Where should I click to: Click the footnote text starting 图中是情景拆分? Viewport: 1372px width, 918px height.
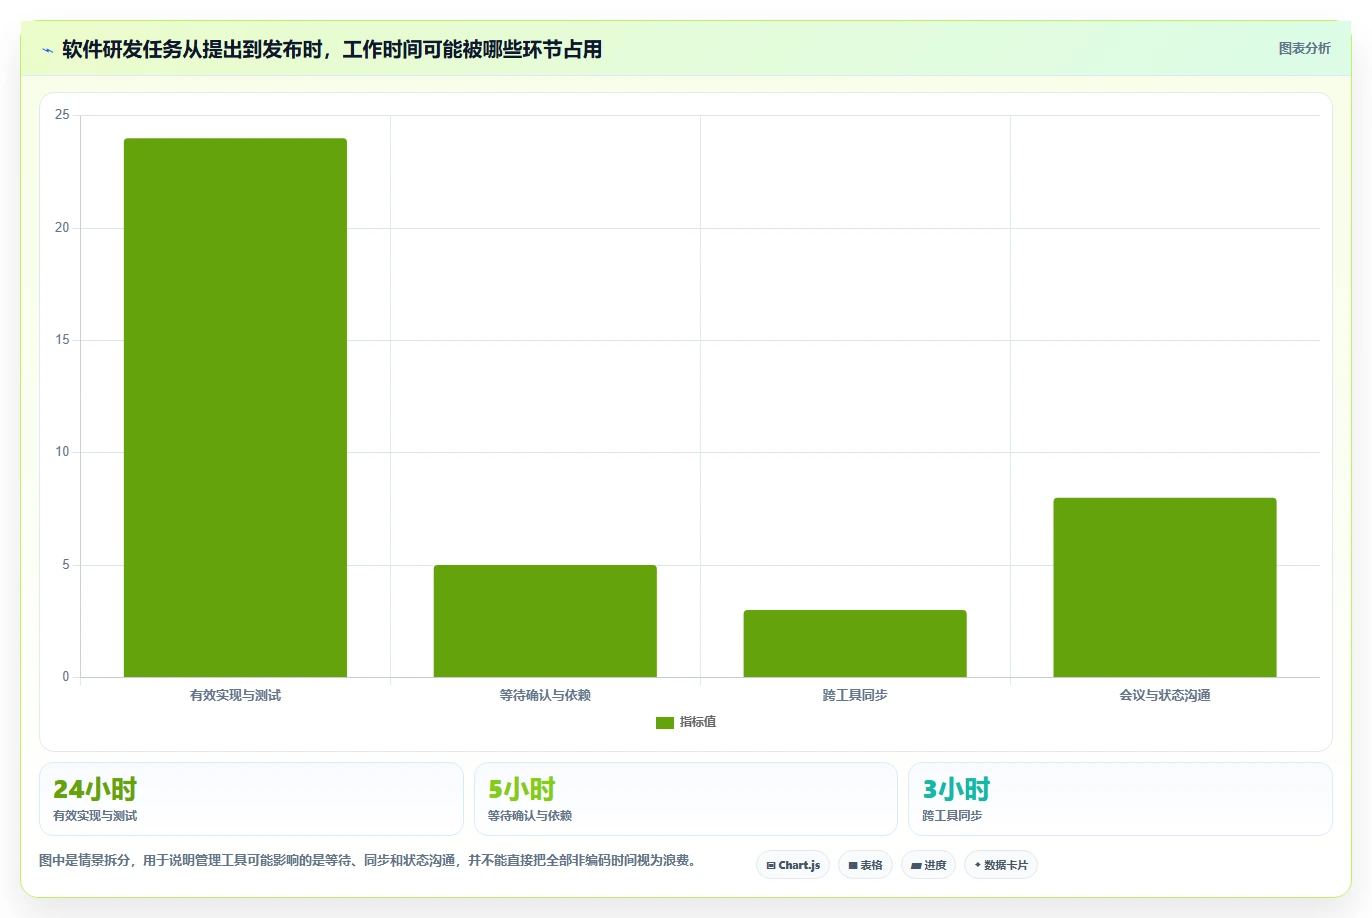[x=368, y=860]
